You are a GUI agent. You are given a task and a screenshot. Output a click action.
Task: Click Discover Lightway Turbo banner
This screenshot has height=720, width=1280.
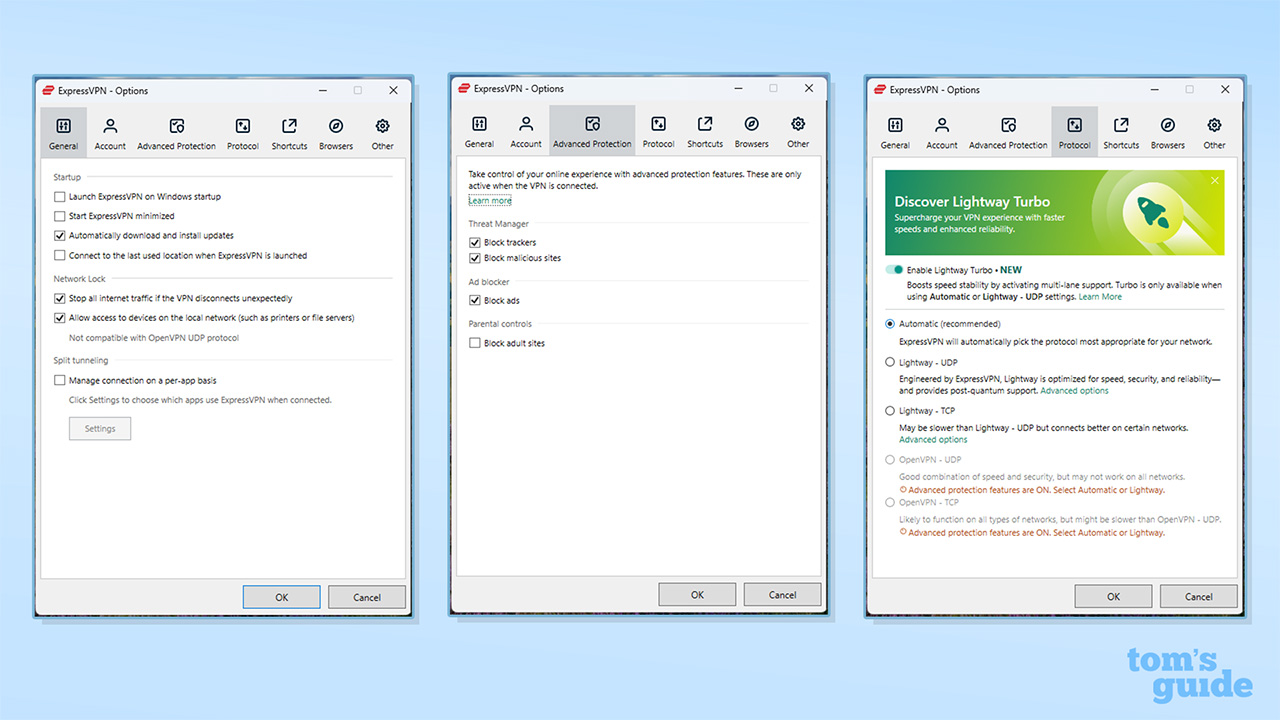[1054, 212]
